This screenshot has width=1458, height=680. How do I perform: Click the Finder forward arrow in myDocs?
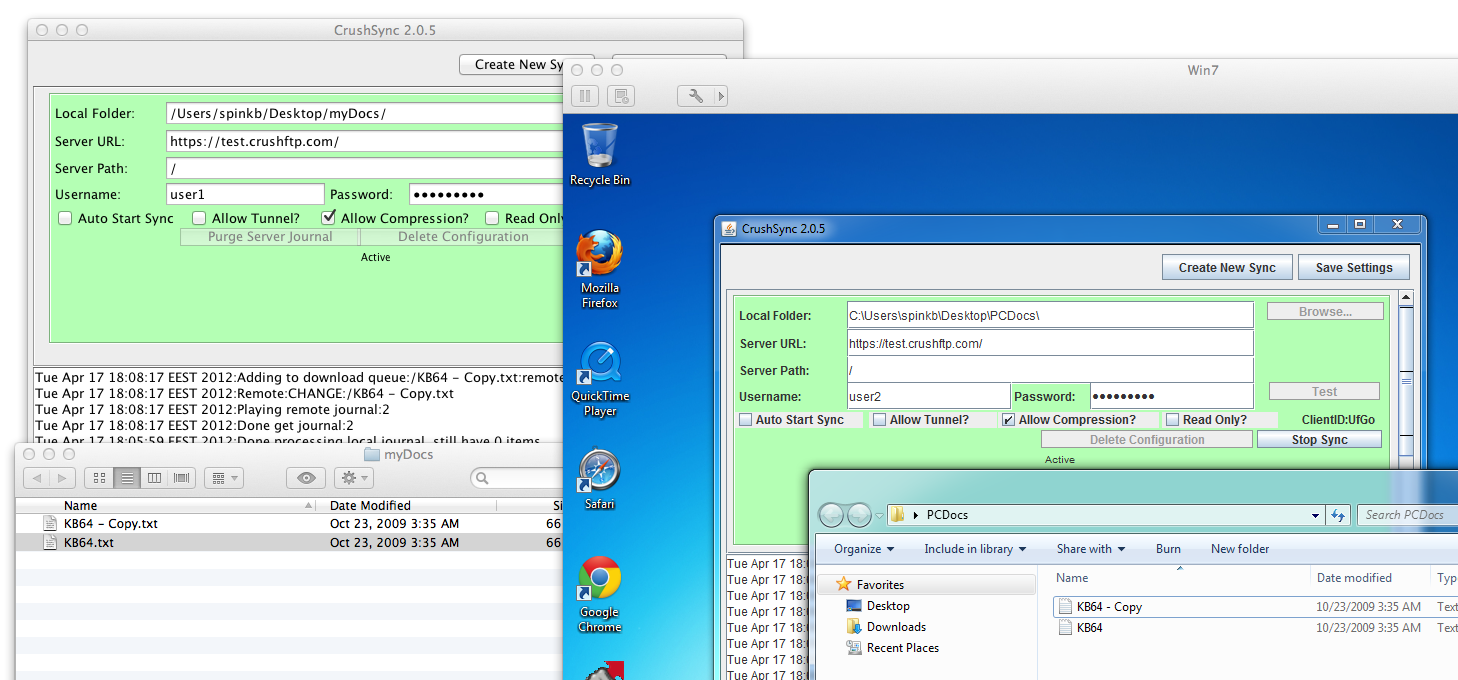(62, 479)
